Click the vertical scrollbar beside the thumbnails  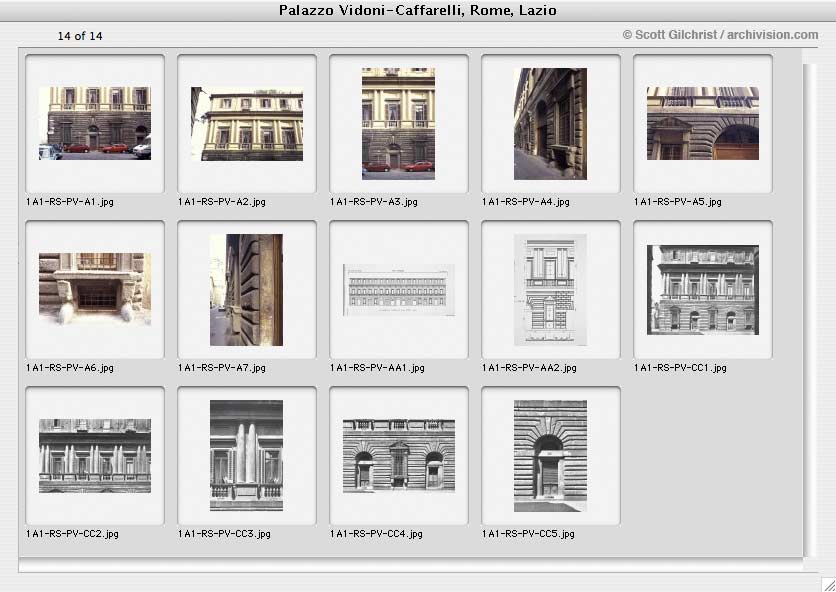(809, 309)
